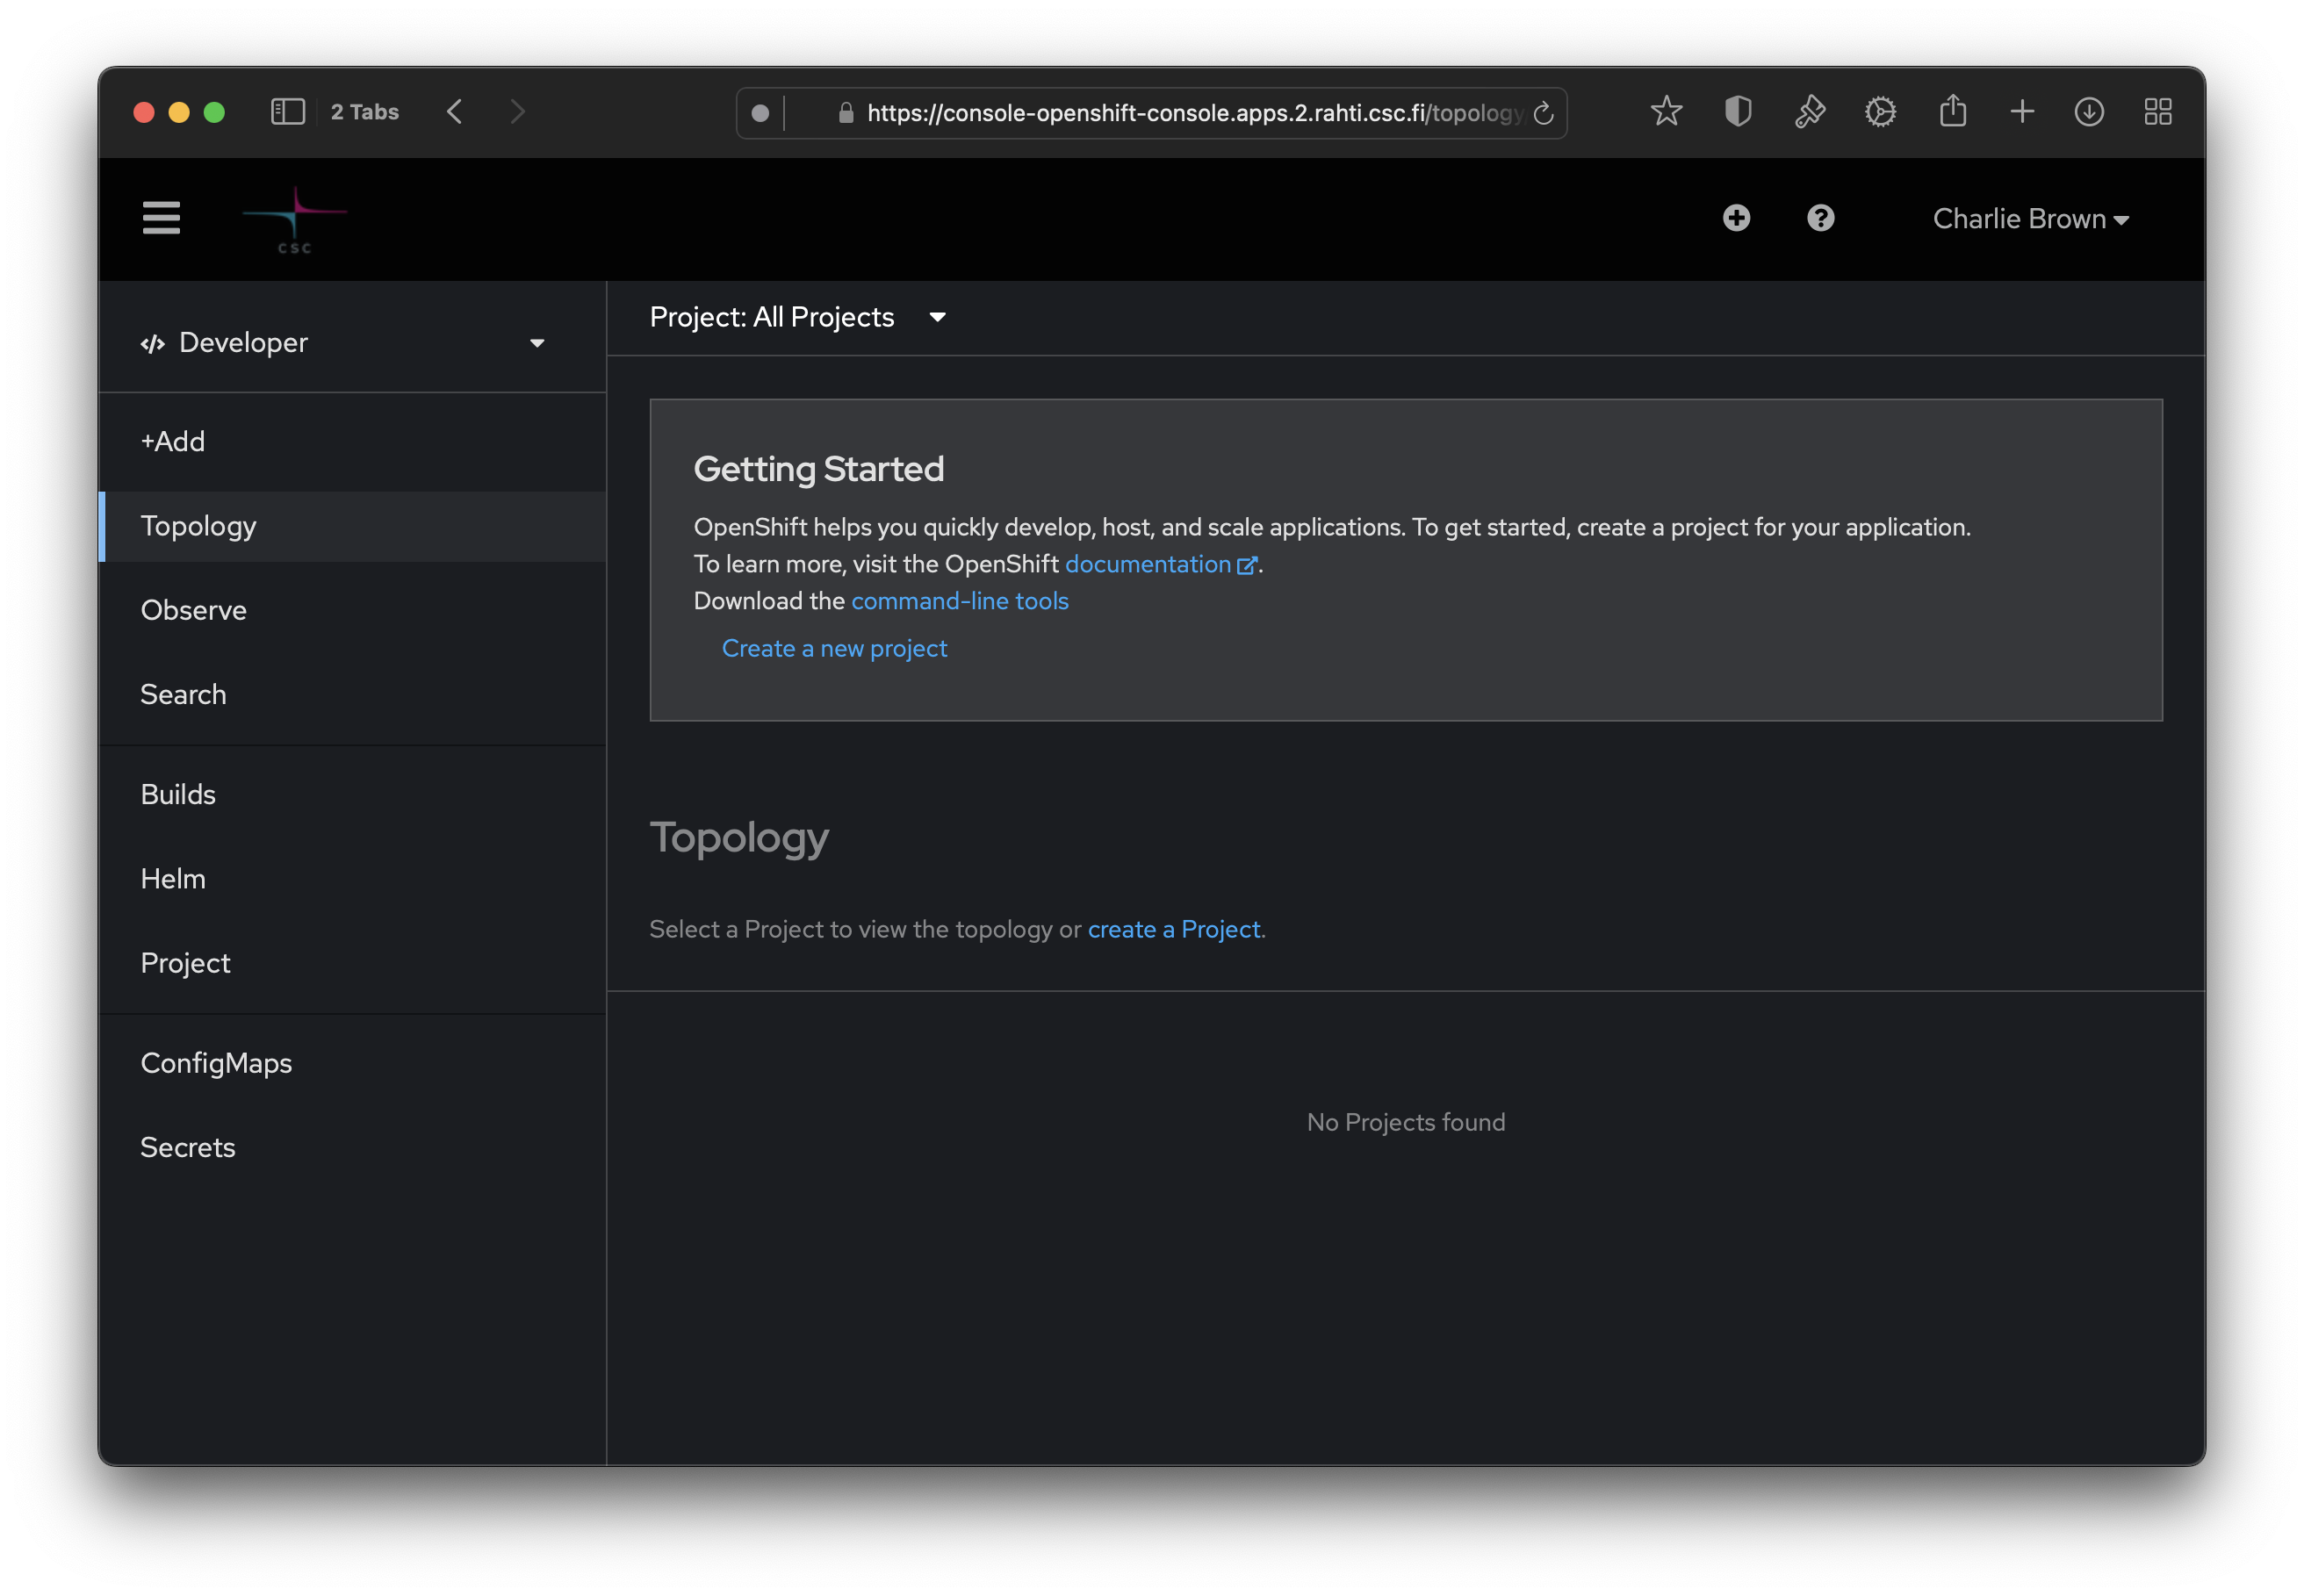The image size is (2304, 1596).
Task: Reload the page from address bar
Action: 1543,113
